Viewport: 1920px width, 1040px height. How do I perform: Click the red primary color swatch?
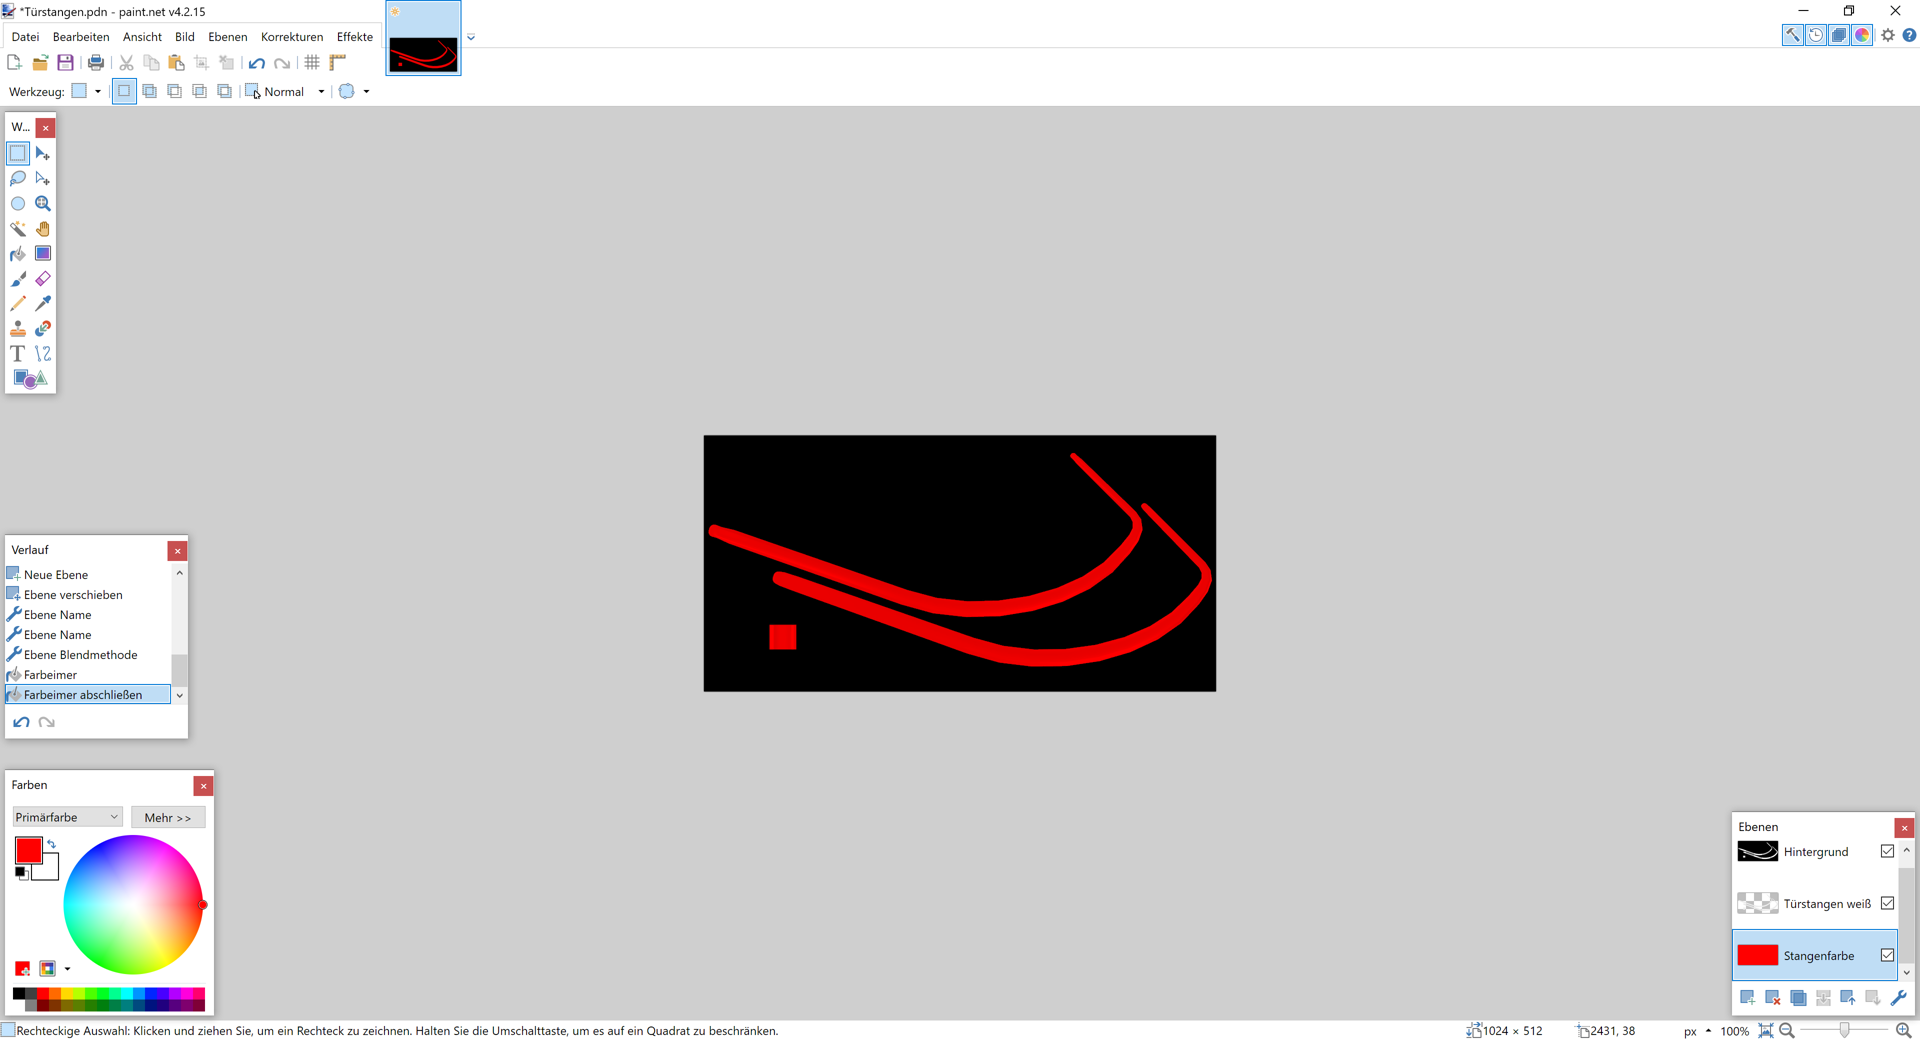coord(28,850)
